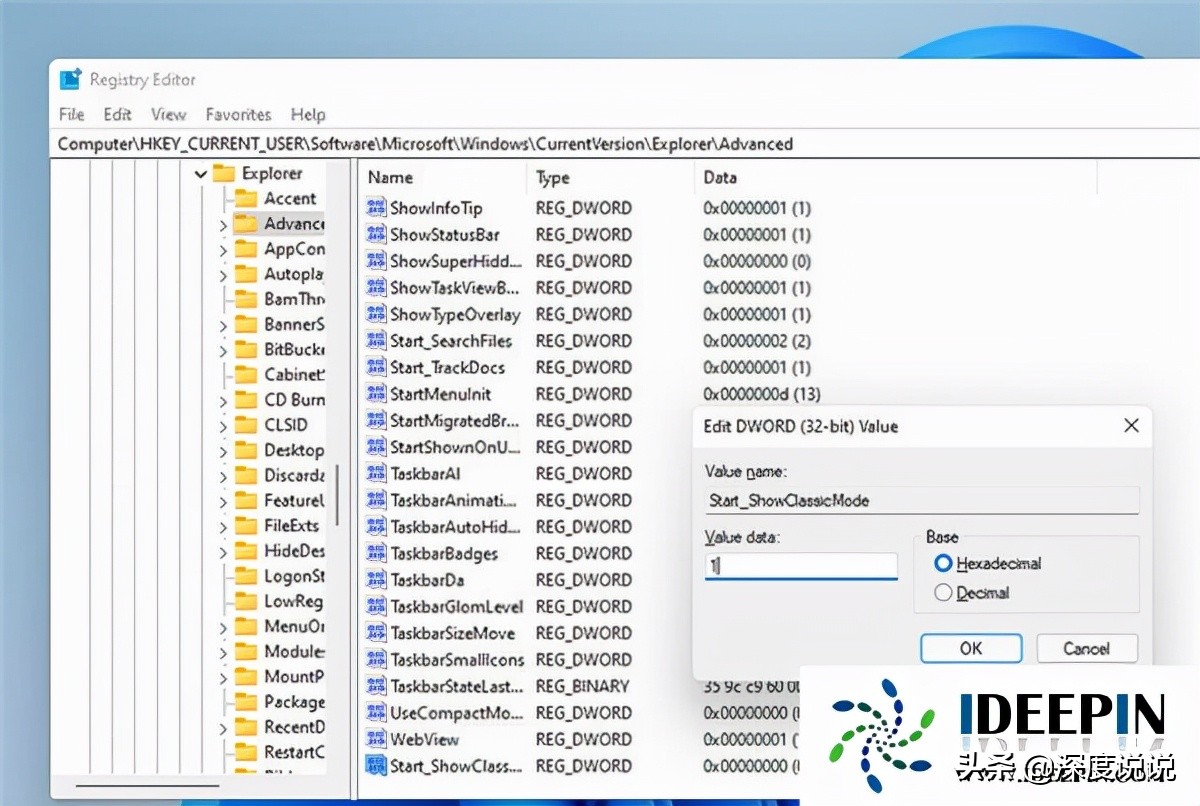
Task: Click the TaskbarDa value icon
Action: 376,579
